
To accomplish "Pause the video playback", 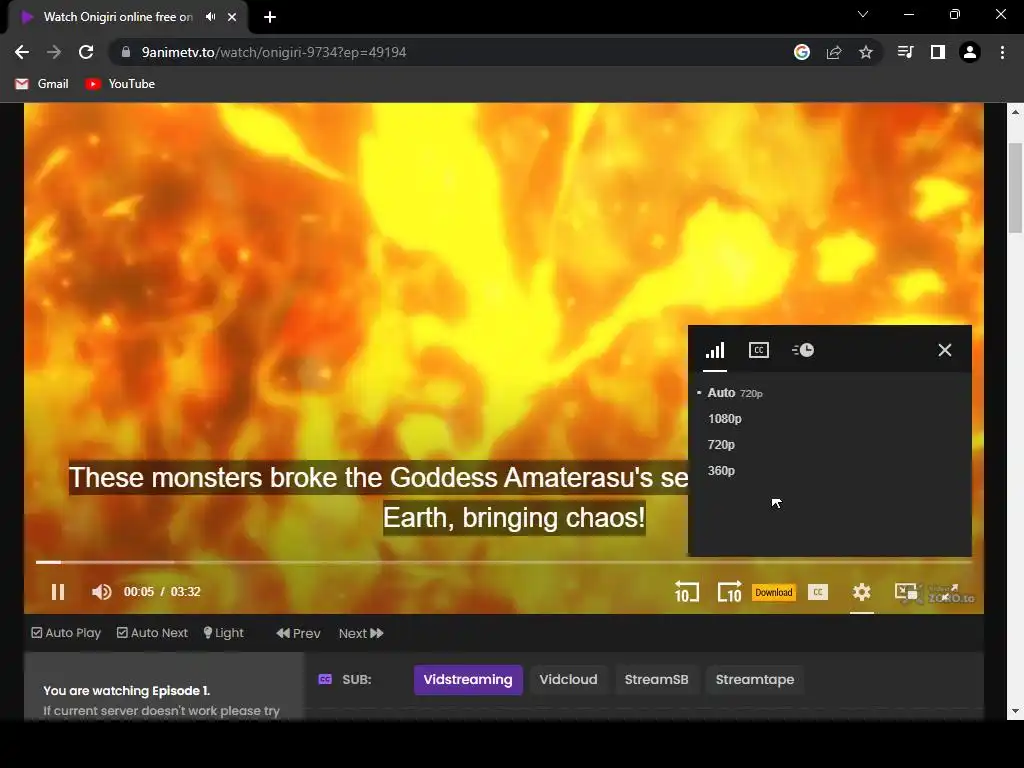I will 58,592.
